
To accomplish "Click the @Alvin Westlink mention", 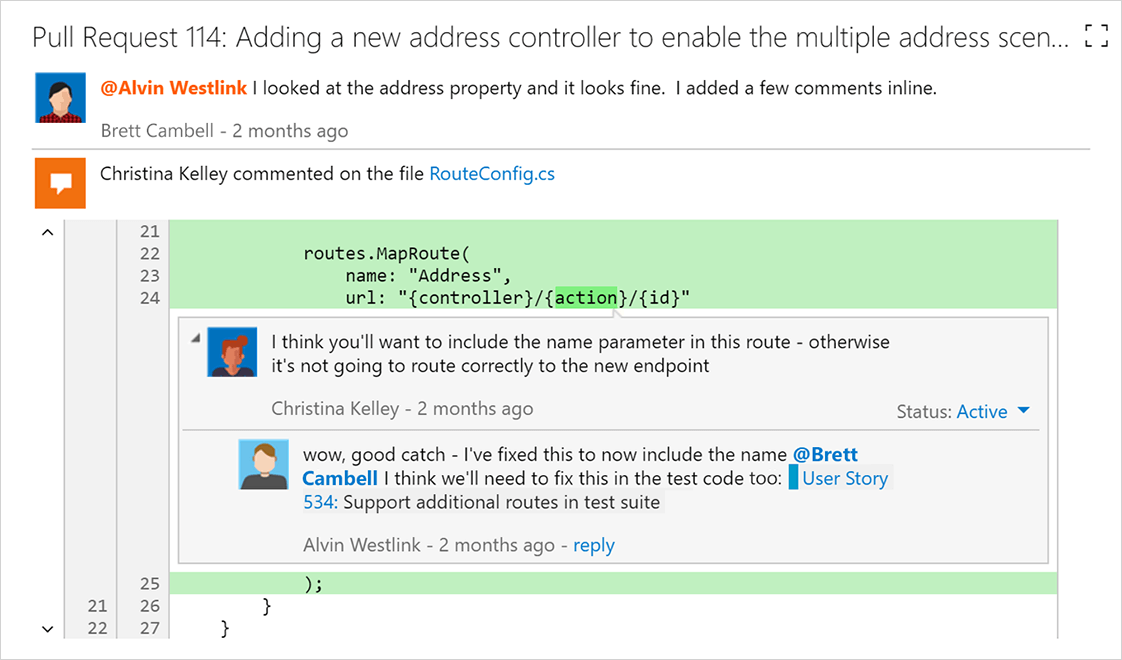I will coord(173,88).
